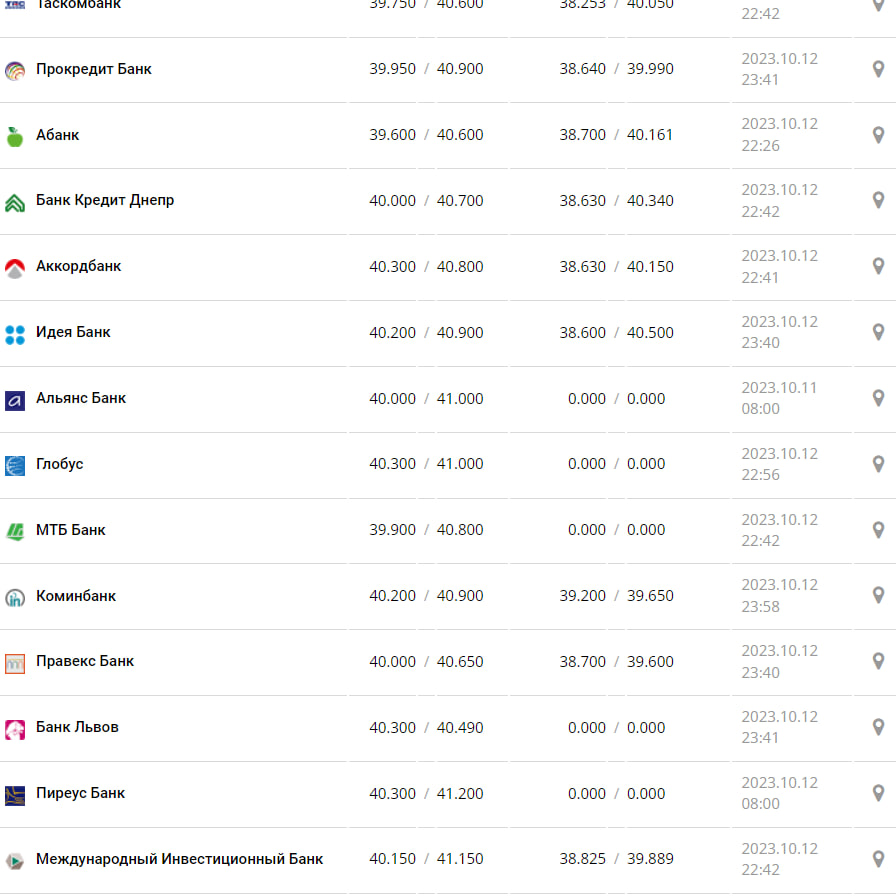Click location pin for Прокредит Банк

click(x=878, y=69)
